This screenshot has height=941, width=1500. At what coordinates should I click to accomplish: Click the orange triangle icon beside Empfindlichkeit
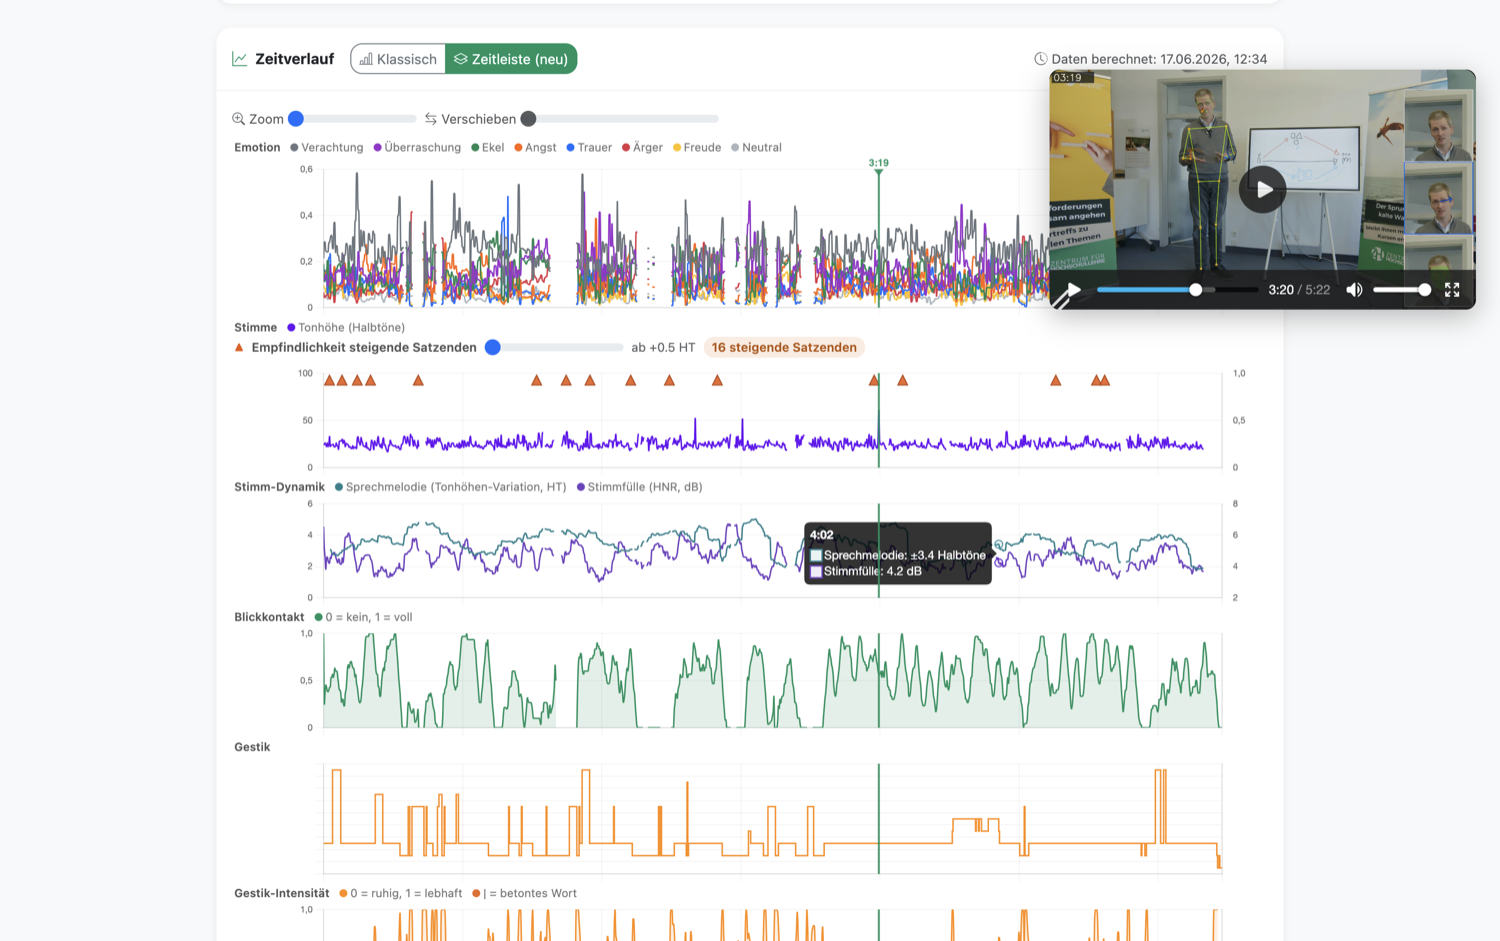[x=239, y=348]
